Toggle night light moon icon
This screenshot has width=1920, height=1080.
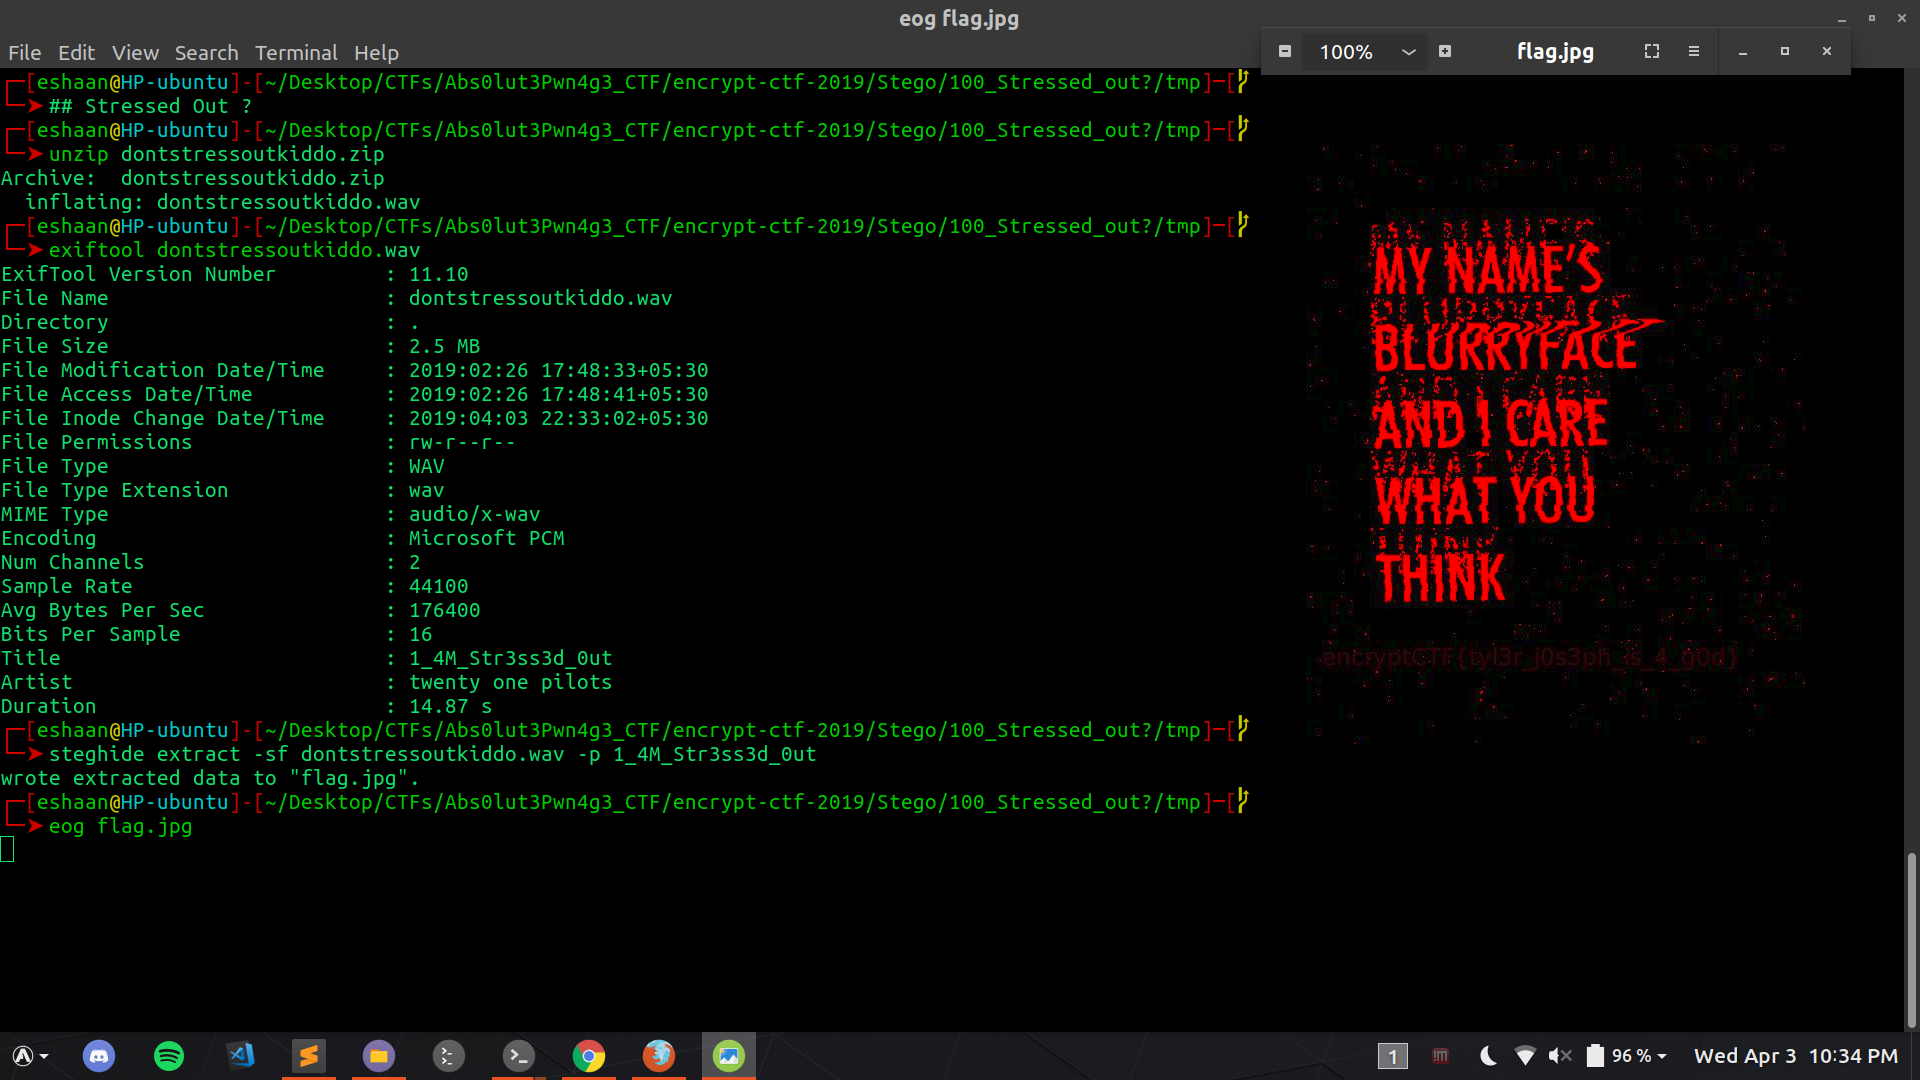1488,1056
